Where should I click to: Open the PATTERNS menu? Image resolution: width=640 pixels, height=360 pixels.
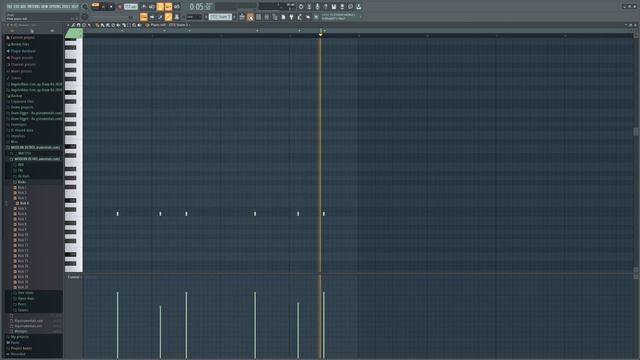tap(34, 7)
